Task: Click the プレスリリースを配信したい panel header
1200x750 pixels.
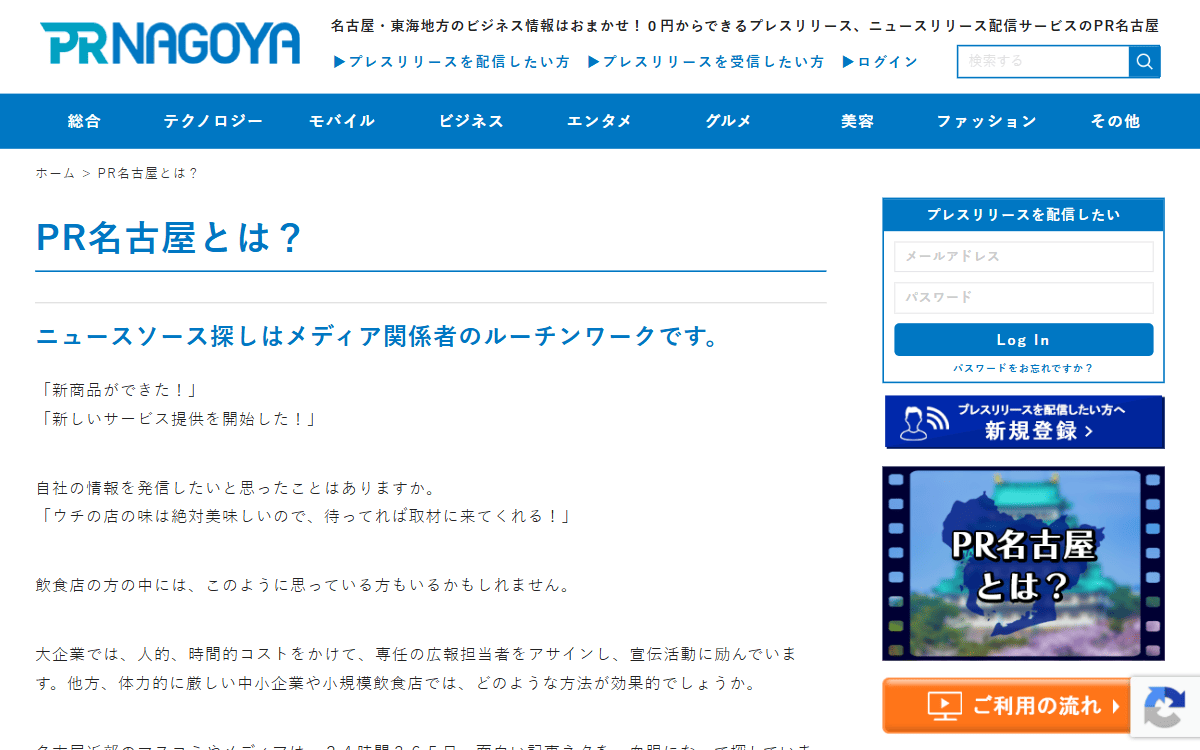Action: pyautogui.click(x=1023, y=215)
